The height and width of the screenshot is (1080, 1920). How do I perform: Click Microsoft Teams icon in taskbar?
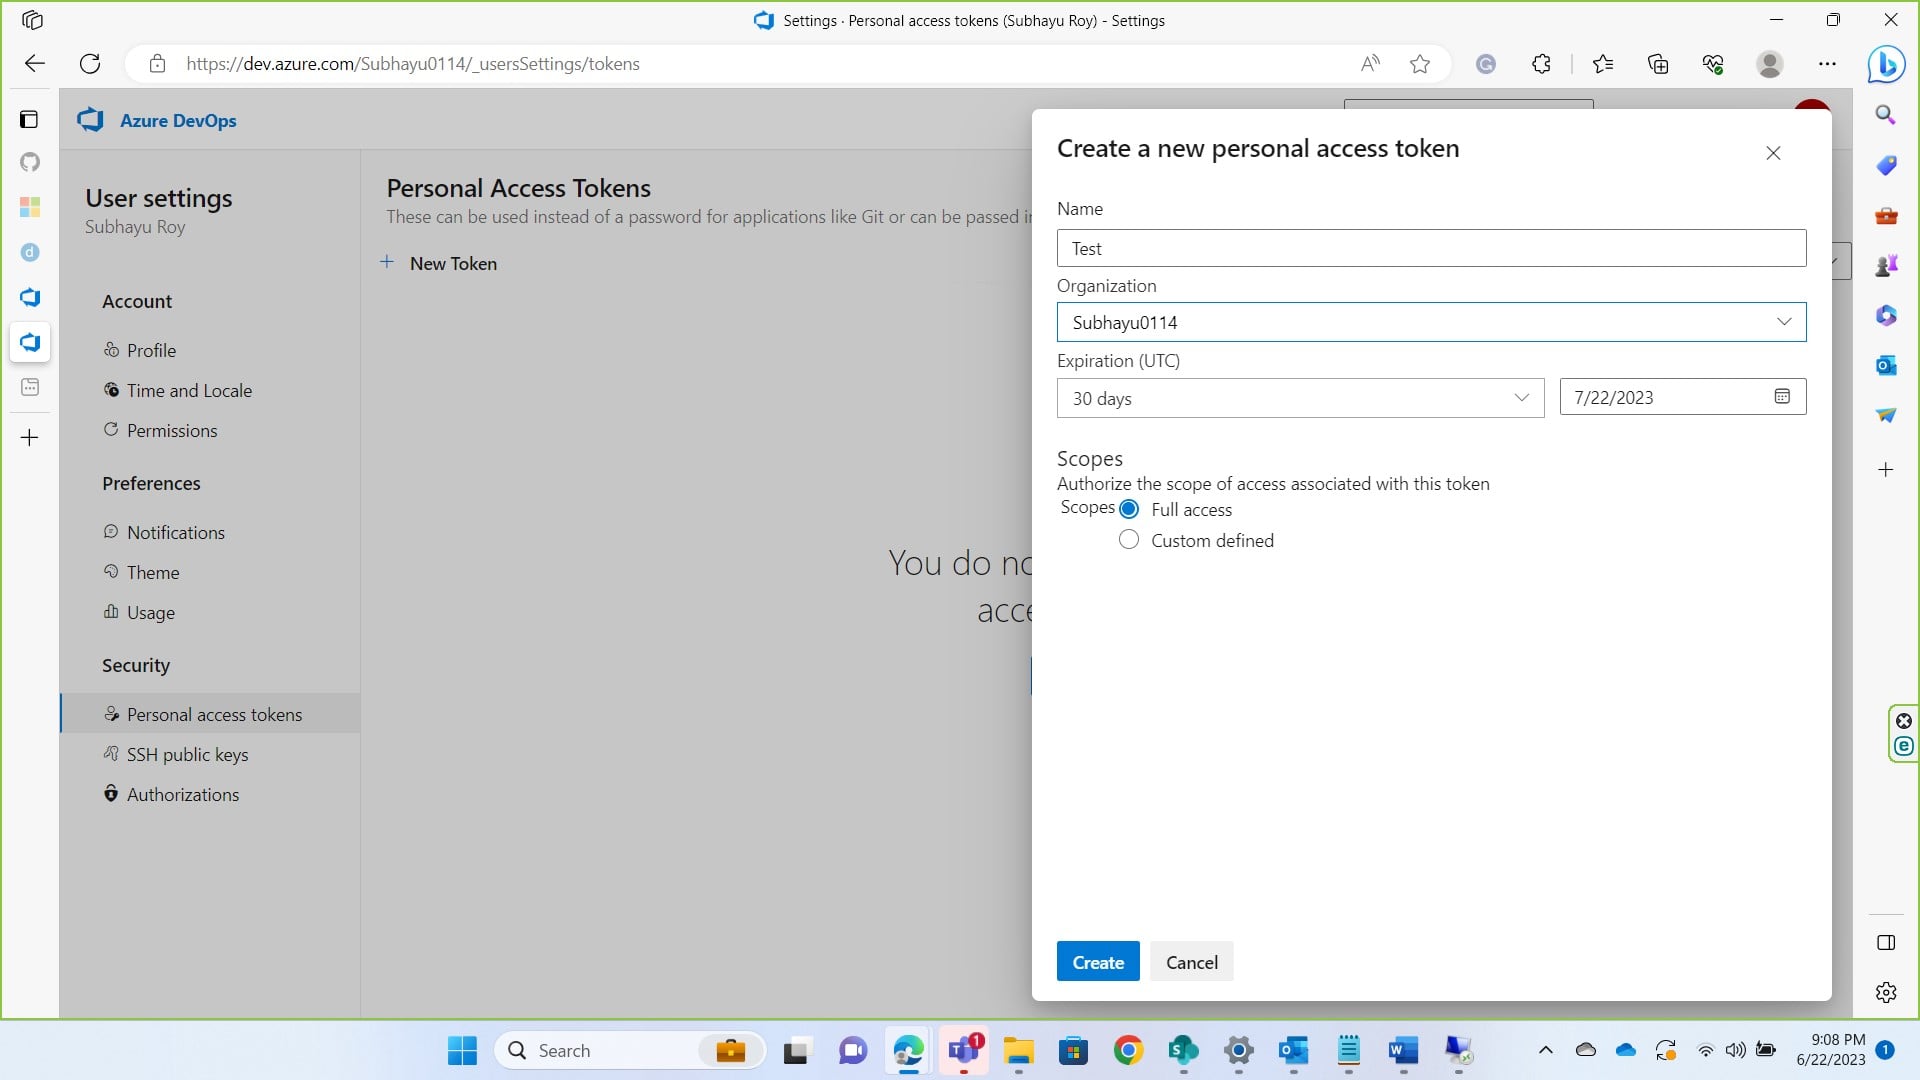pos(964,1050)
